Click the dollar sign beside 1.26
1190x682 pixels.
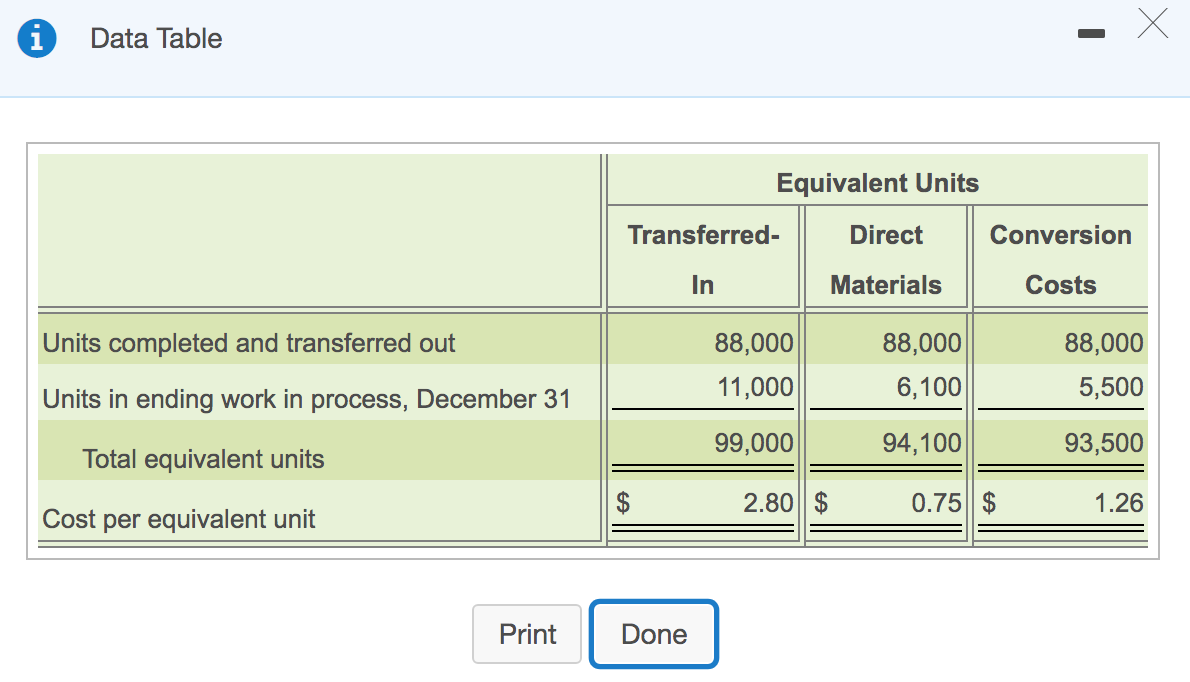pyautogui.click(x=988, y=503)
